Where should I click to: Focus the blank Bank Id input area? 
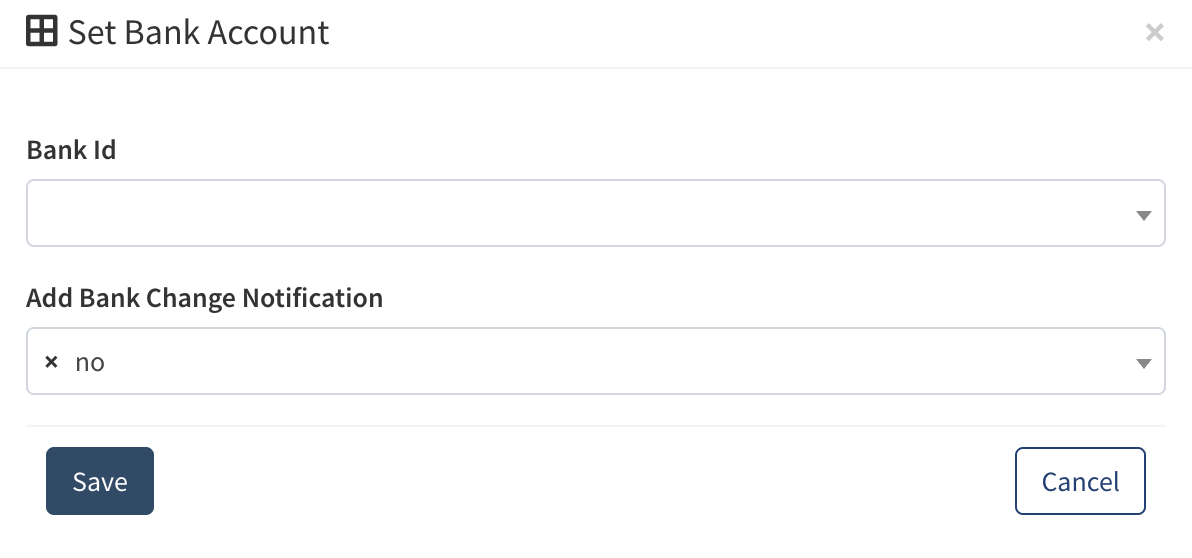pos(580,213)
